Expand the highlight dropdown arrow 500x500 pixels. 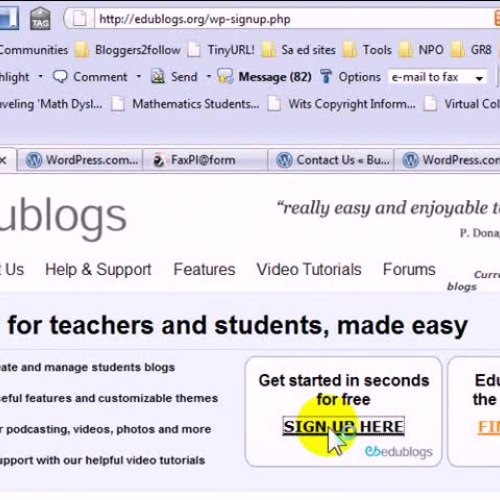pyautogui.click(x=40, y=77)
